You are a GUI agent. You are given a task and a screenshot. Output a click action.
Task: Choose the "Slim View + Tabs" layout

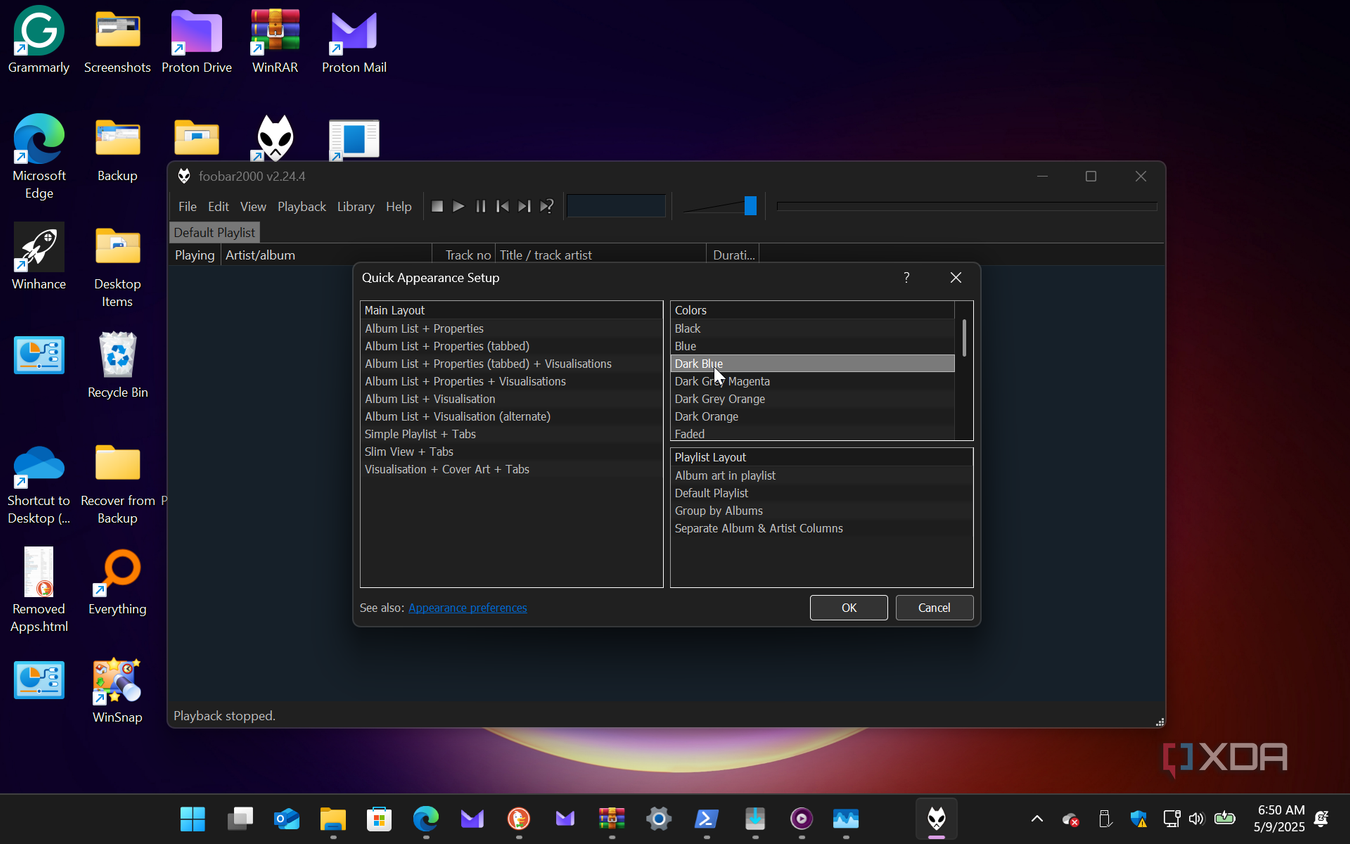click(x=512, y=452)
